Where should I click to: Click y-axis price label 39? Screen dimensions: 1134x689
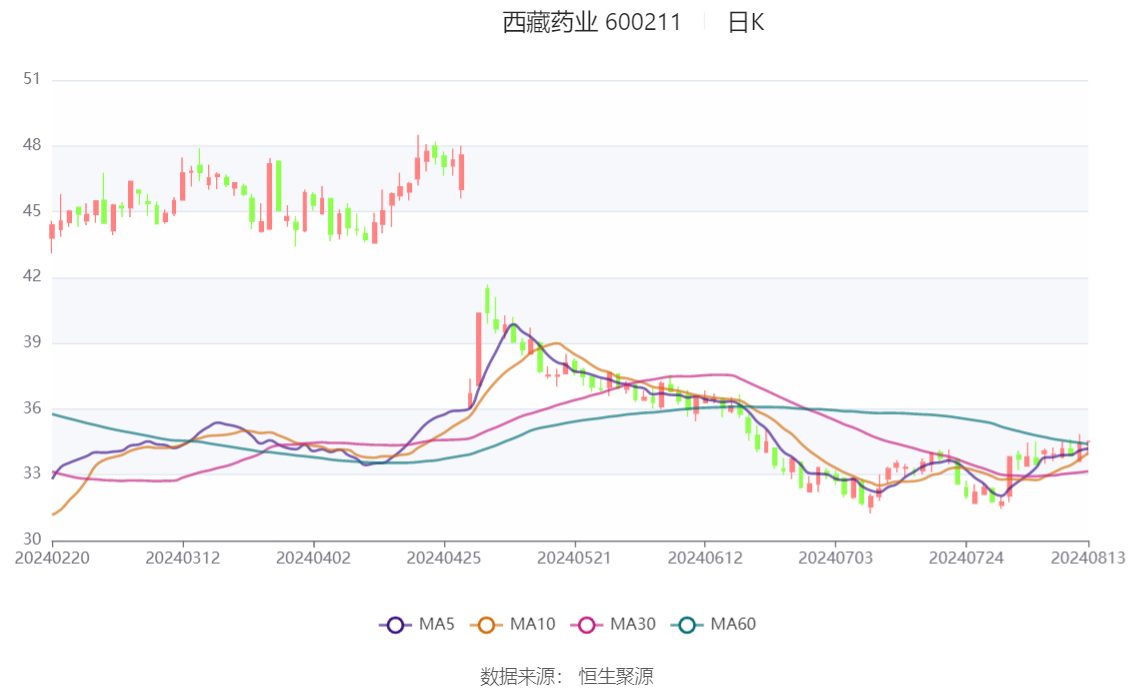(x=32, y=342)
